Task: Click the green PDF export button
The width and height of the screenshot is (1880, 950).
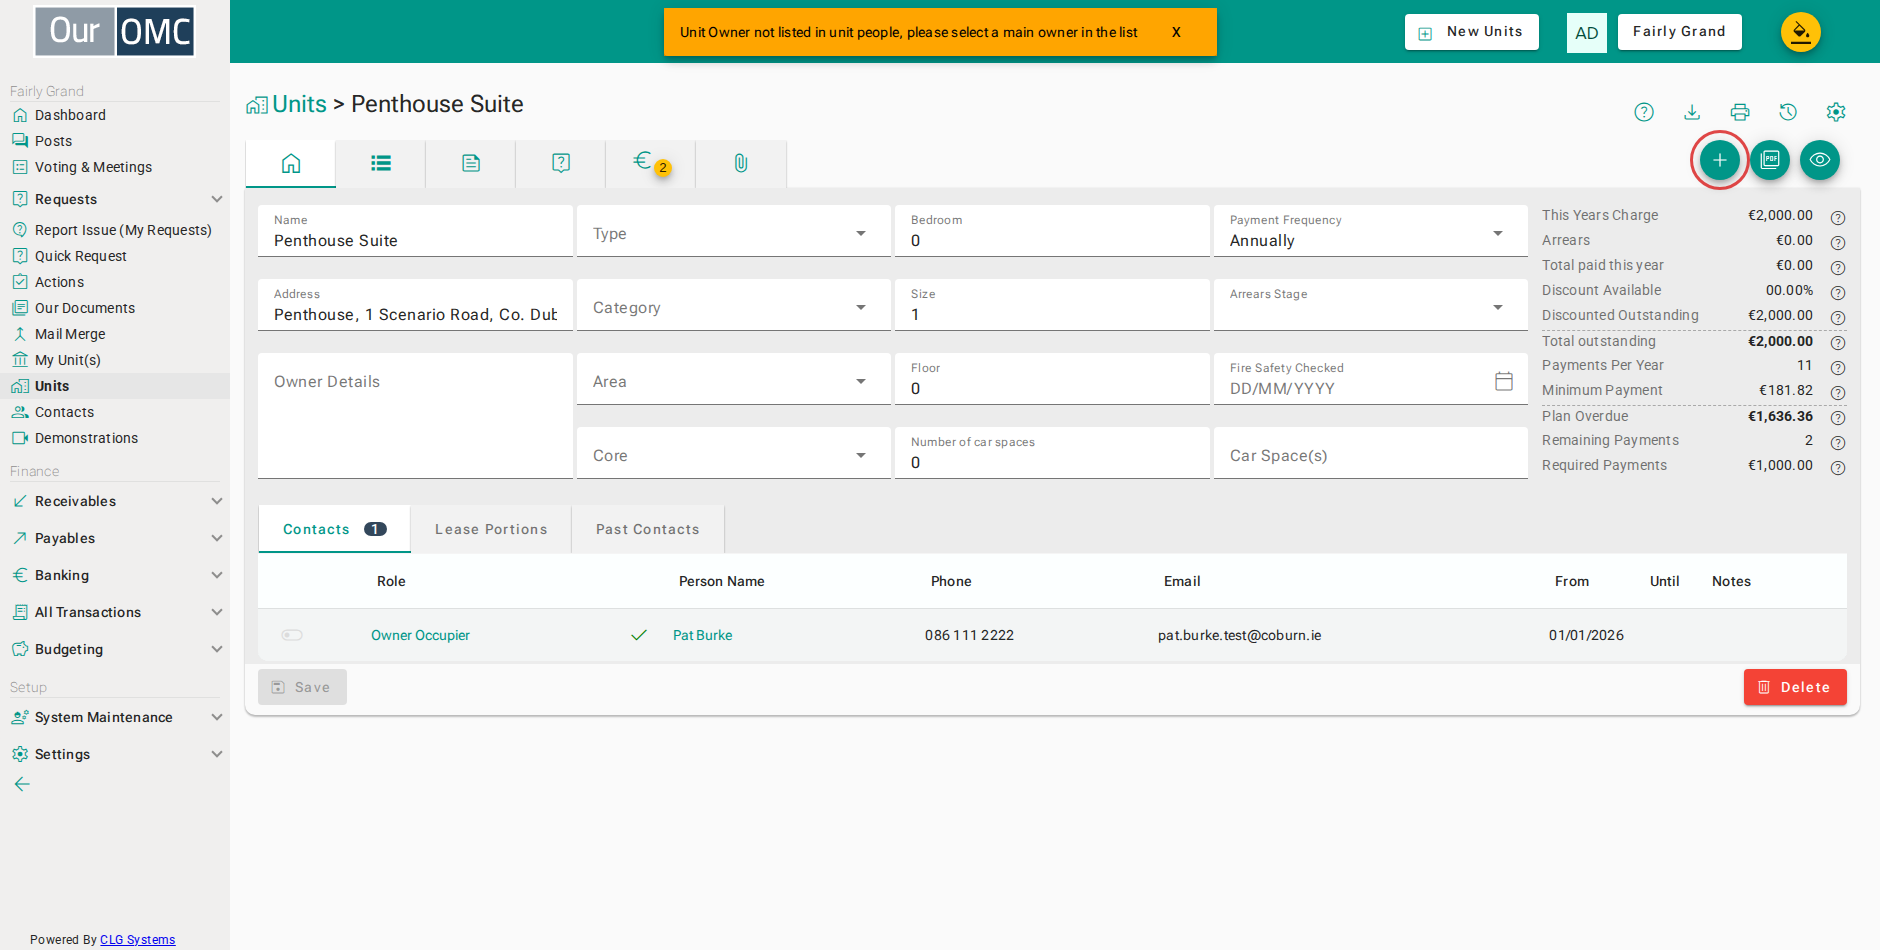Action: 1770,160
